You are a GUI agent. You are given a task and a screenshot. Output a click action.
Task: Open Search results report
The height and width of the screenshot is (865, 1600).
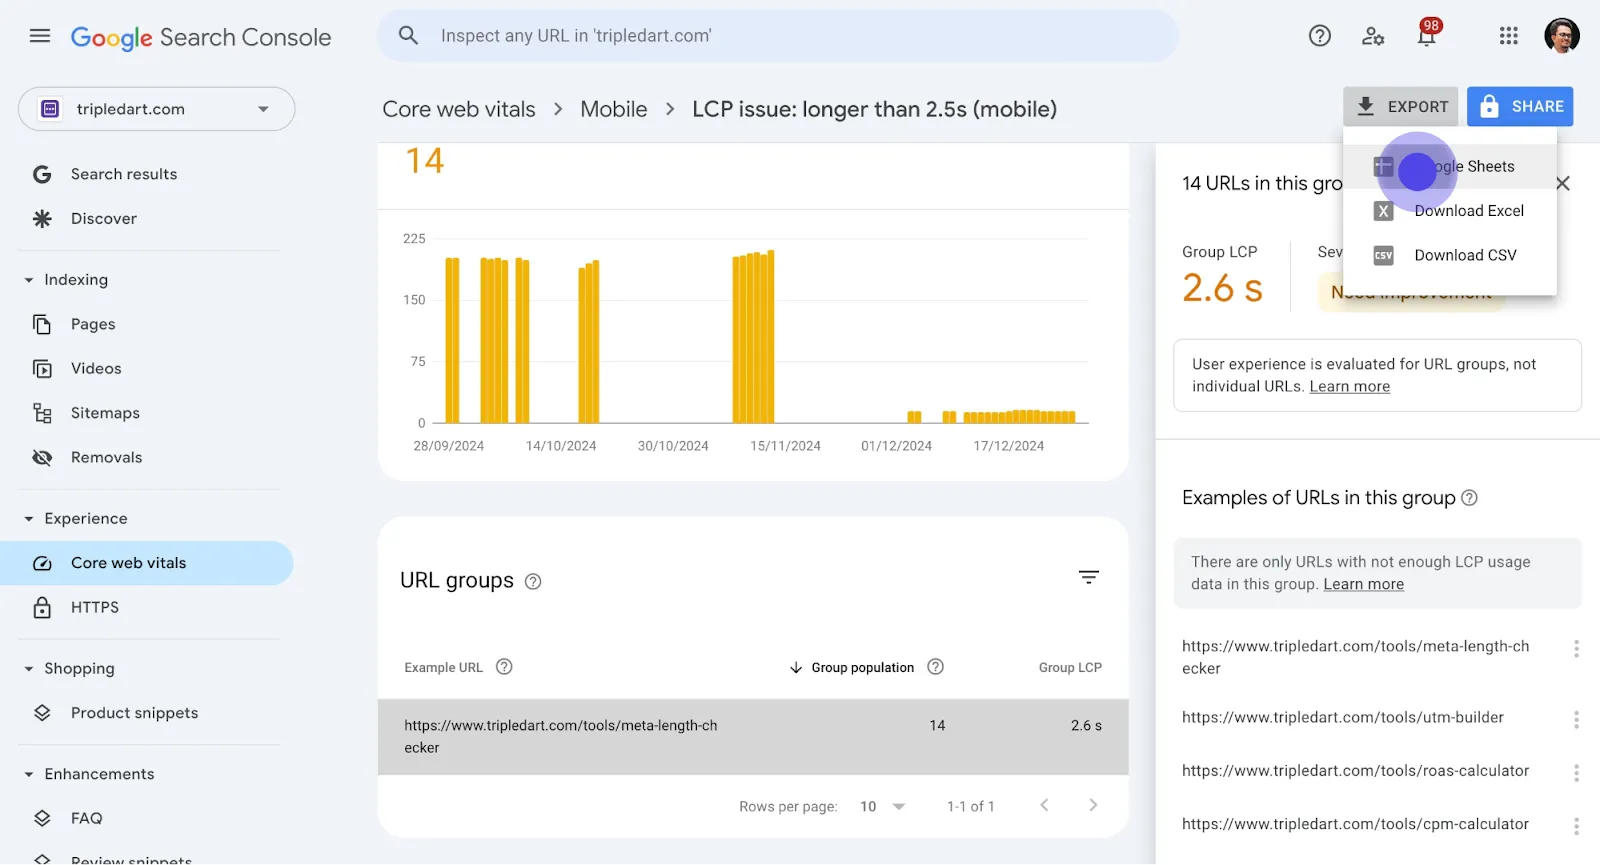click(124, 174)
